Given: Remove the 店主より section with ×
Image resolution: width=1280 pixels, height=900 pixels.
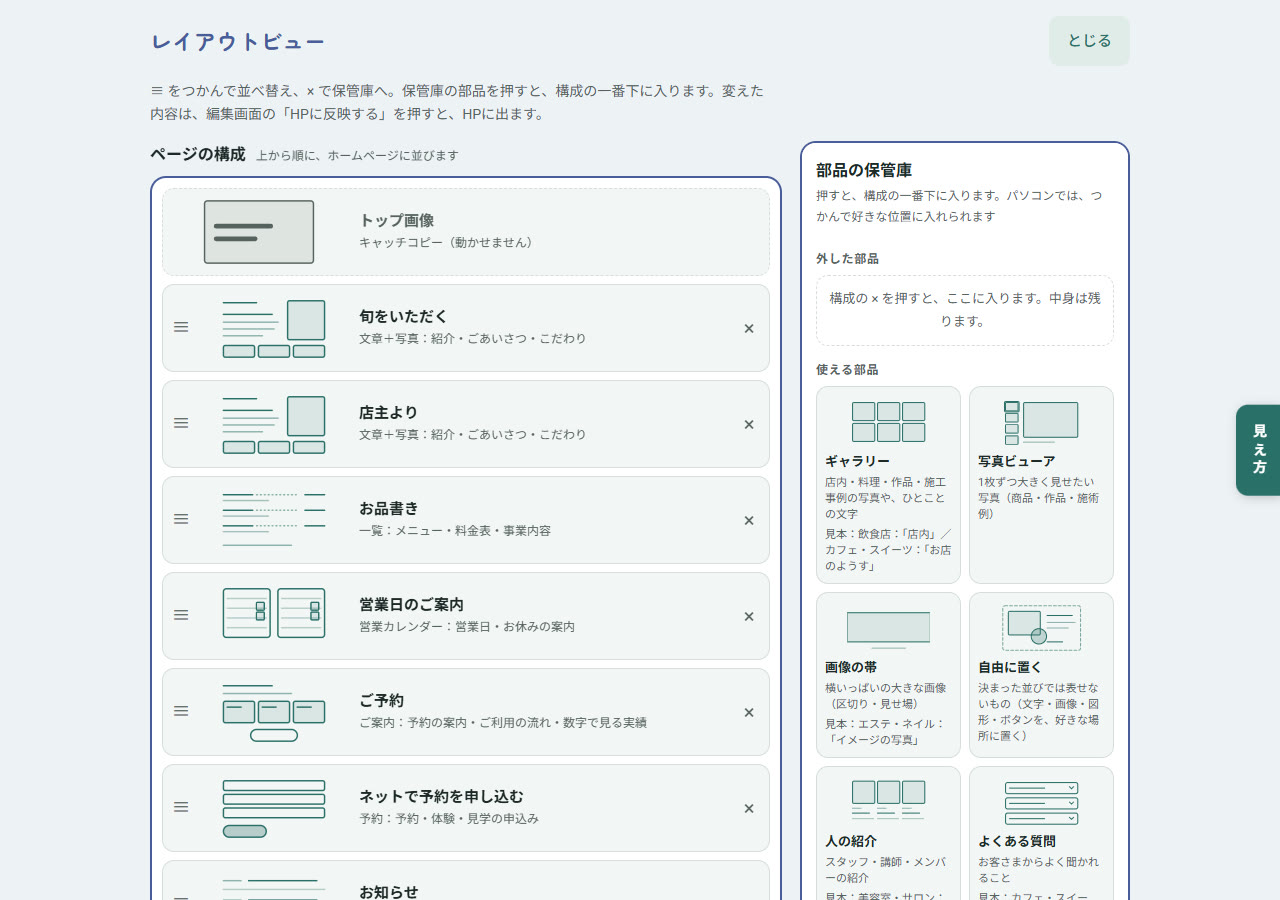Looking at the screenshot, I should [x=749, y=424].
